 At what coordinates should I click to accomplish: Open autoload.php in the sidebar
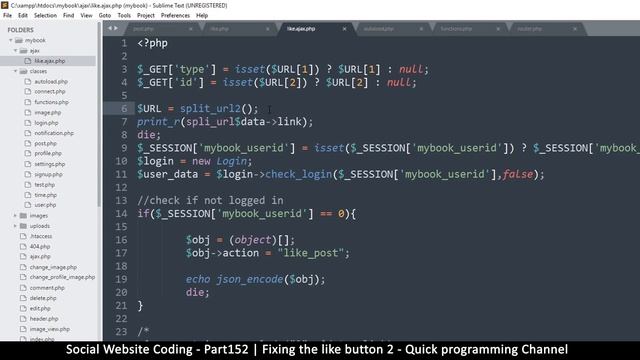tap(51, 82)
